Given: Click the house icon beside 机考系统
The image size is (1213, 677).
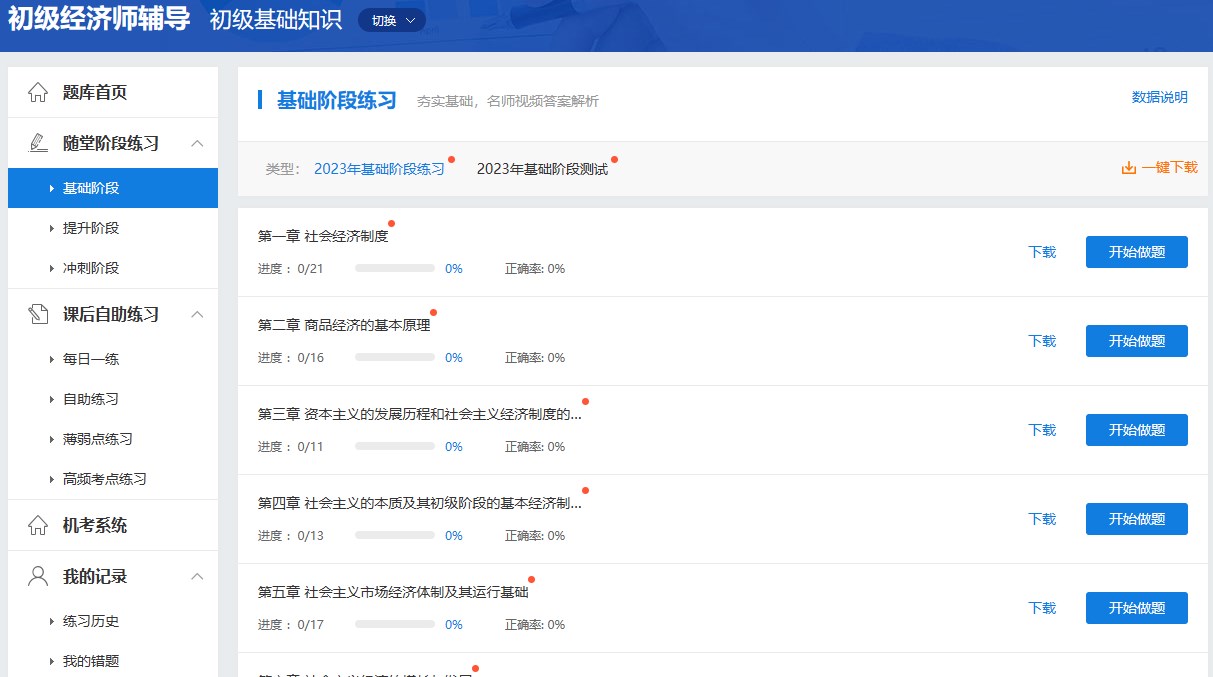Looking at the screenshot, I should click(x=38, y=525).
